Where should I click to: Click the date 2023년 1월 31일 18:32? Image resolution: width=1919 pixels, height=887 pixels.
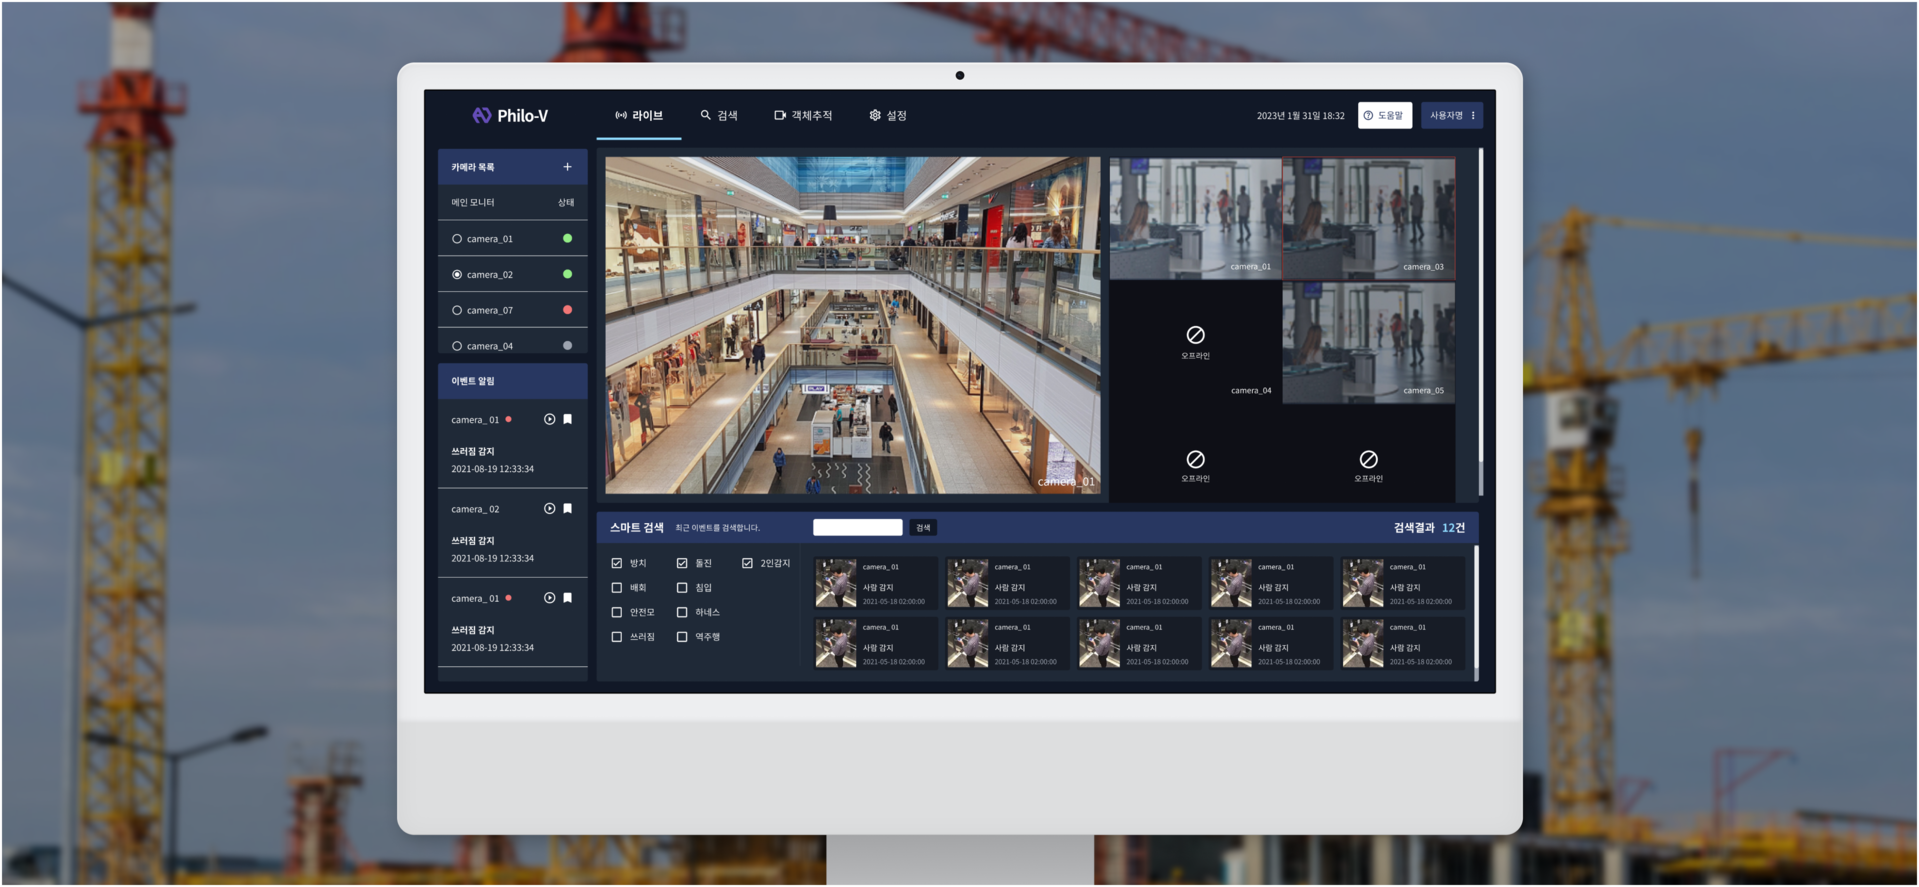(x=1300, y=116)
